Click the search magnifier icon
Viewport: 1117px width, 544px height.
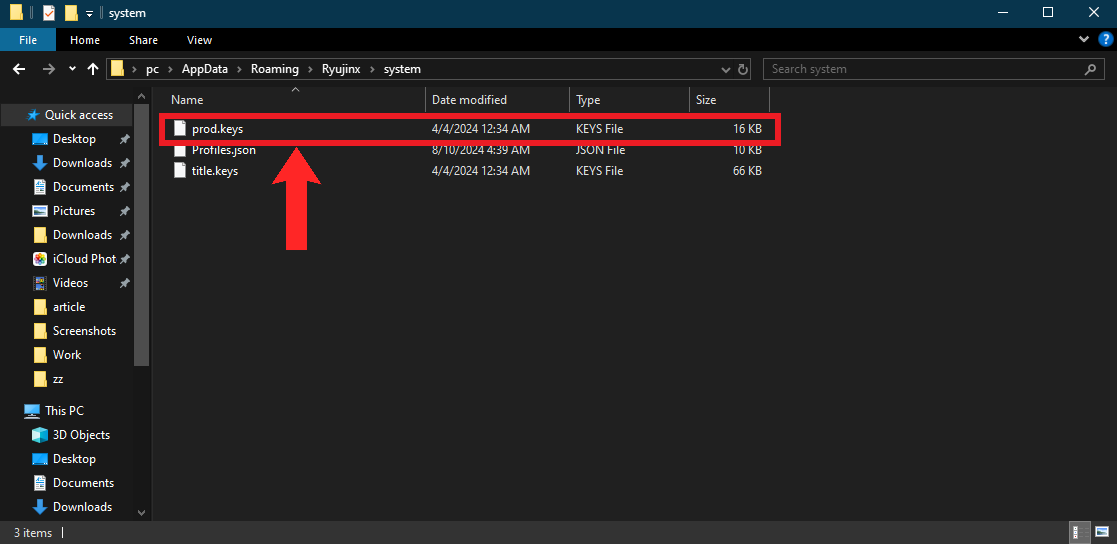click(x=1091, y=69)
